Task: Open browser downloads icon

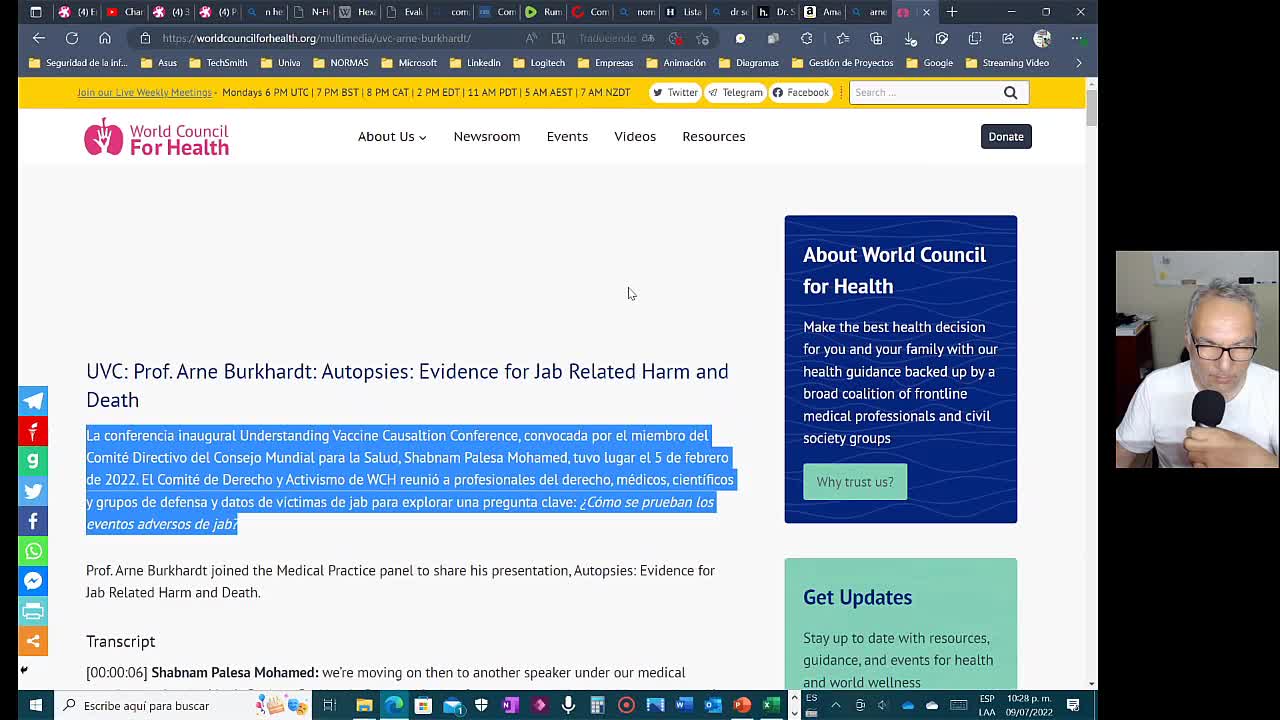Action: coord(910,38)
